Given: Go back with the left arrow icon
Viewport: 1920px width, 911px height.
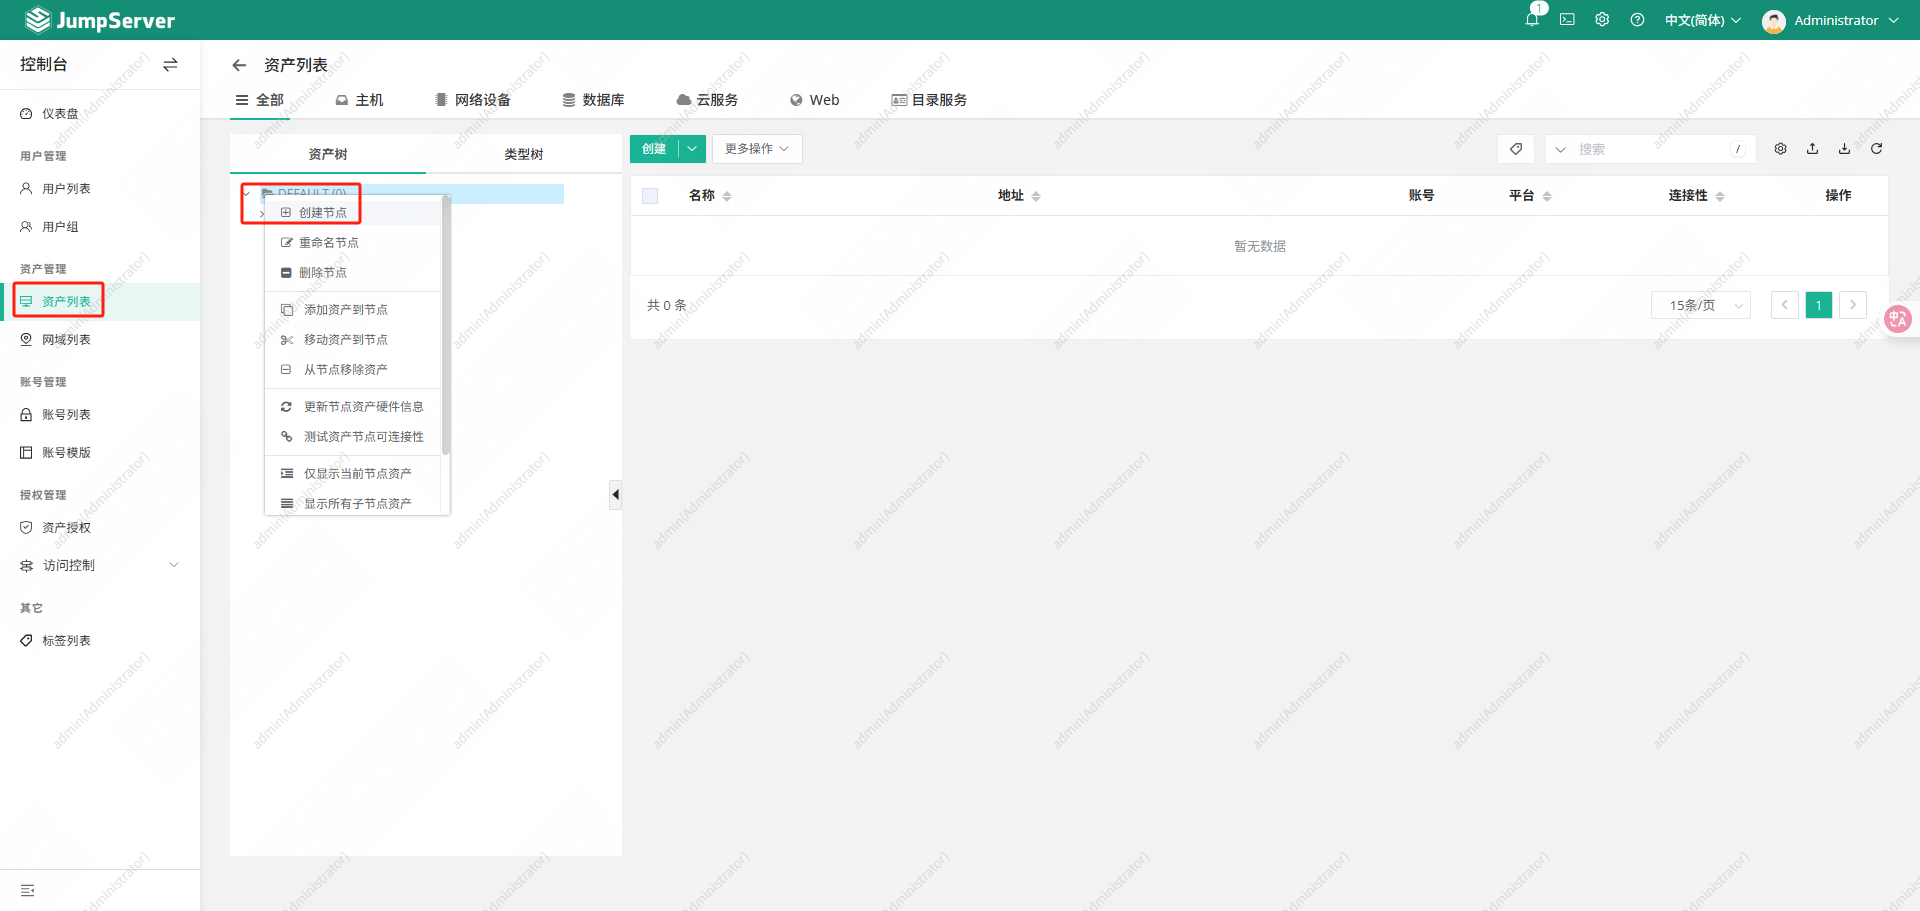Looking at the screenshot, I should [x=238, y=65].
